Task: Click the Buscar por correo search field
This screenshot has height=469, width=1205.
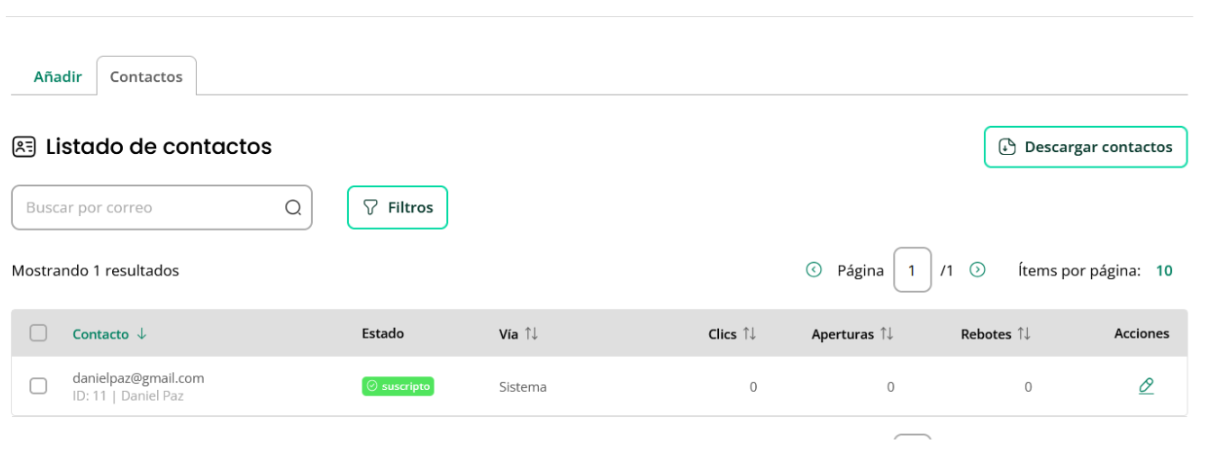Action: [x=162, y=208]
